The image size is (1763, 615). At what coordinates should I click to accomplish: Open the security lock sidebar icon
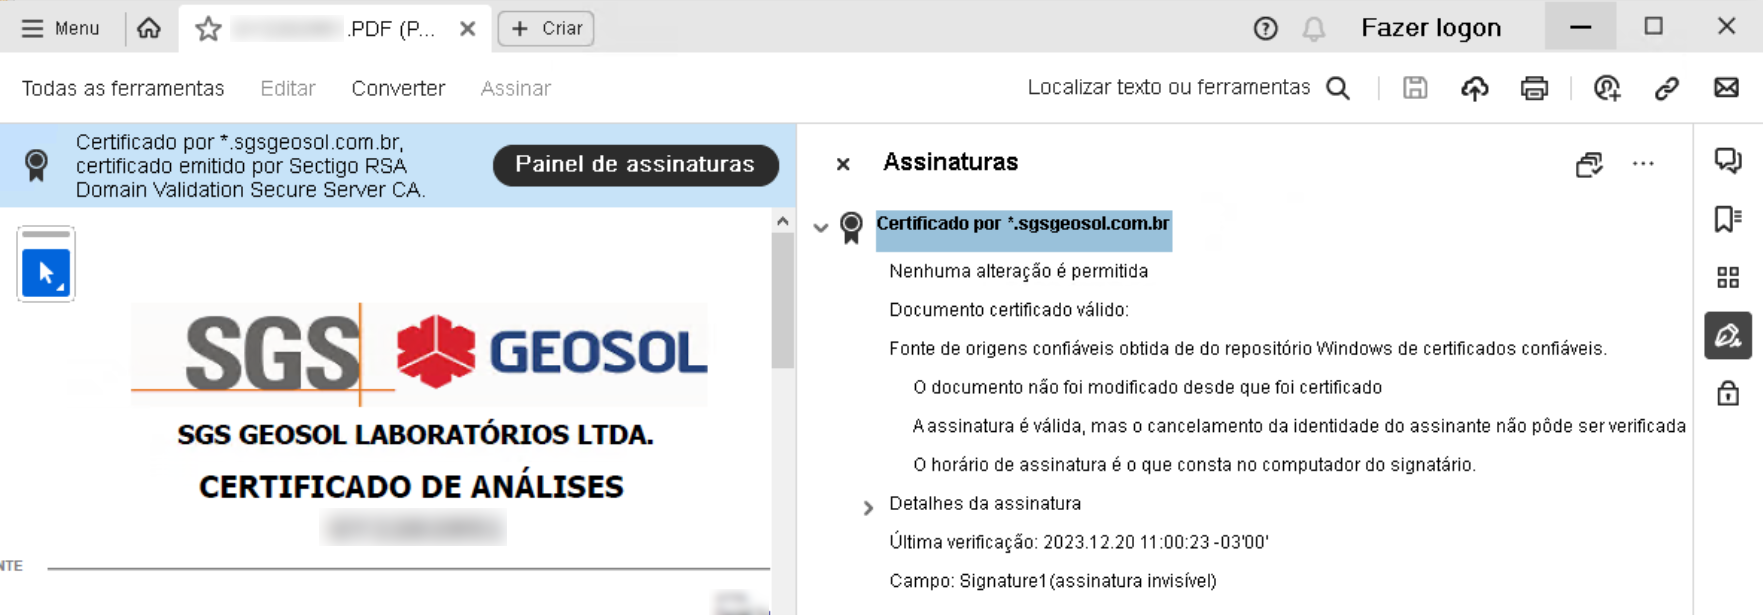coord(1728,393)
